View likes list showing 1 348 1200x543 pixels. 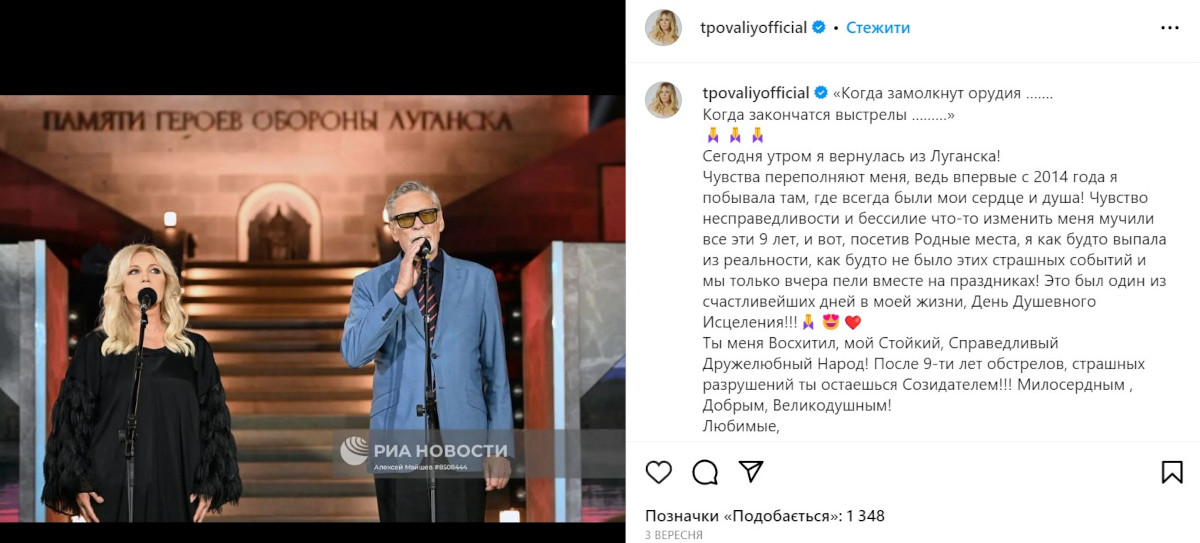pyautogui.click(x=765, y=516)
